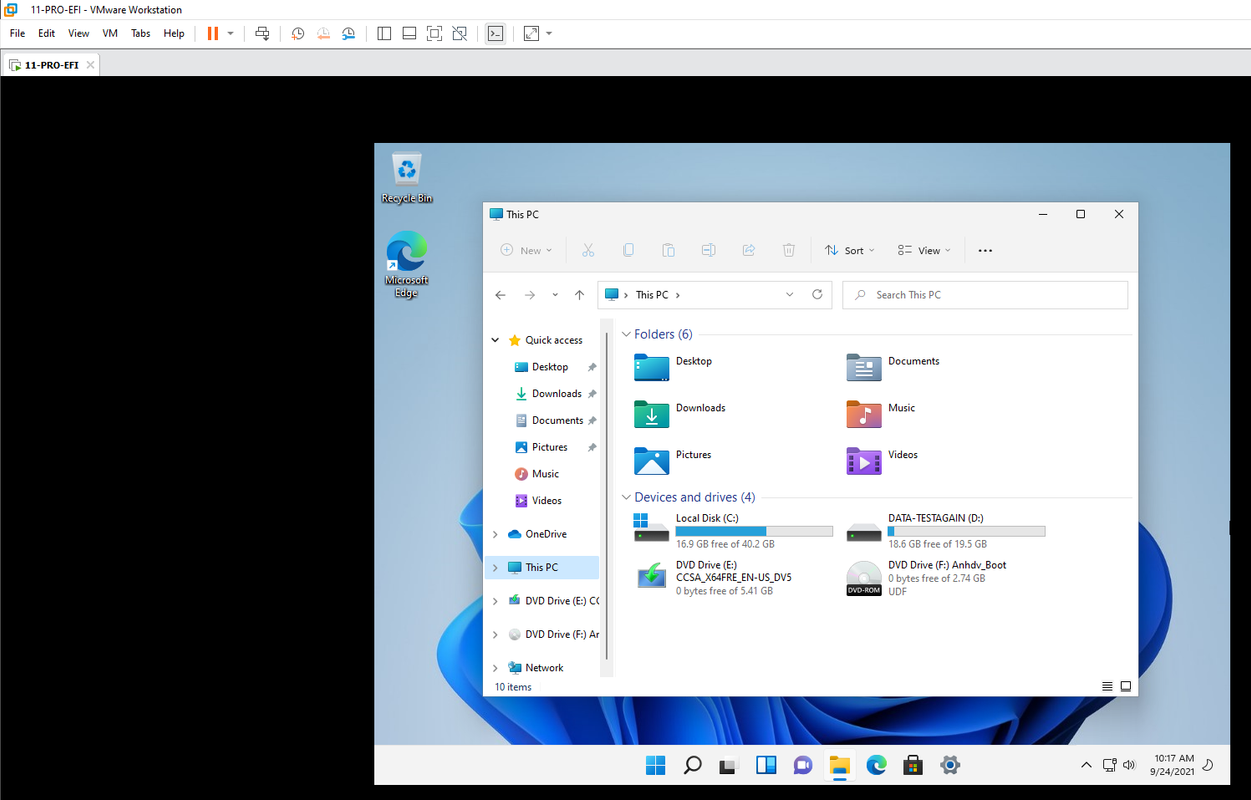Open the Windows Start button

coord(655,765)
